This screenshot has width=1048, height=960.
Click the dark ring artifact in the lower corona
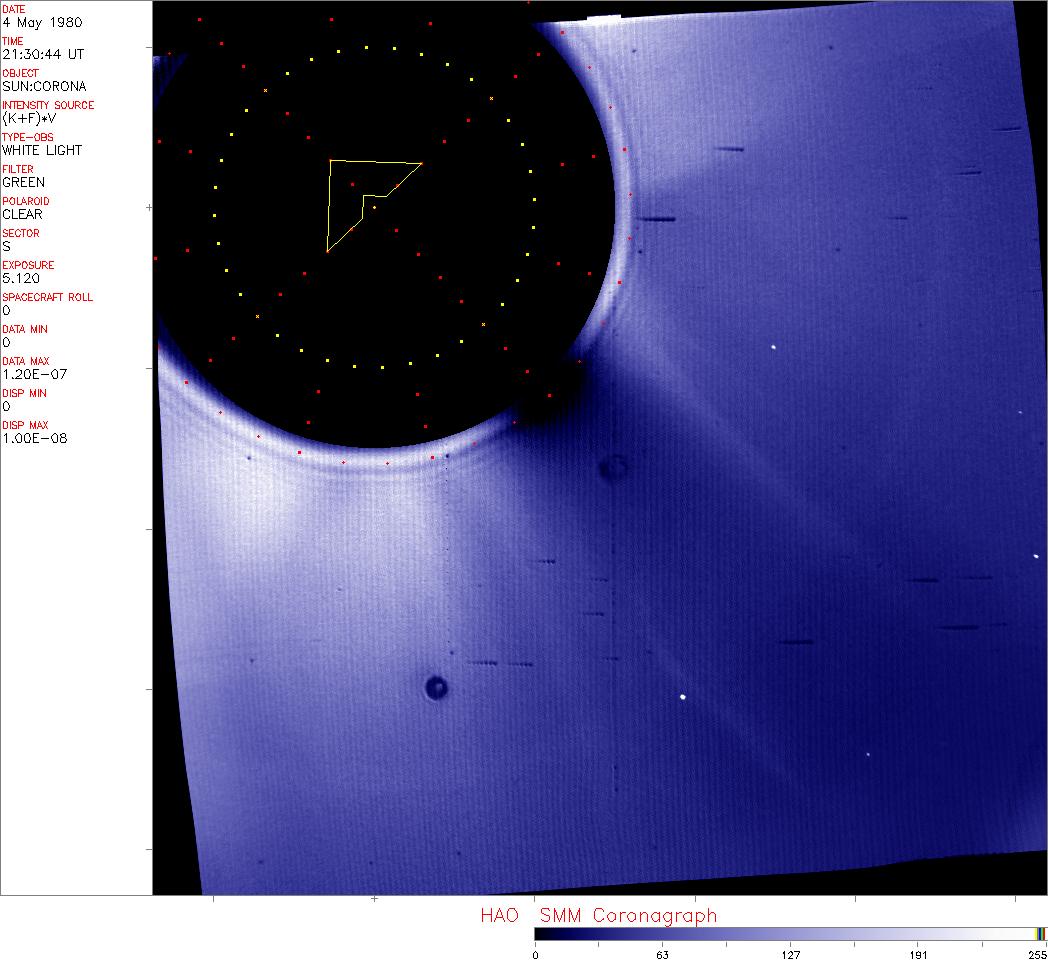(x=436, y=687)
